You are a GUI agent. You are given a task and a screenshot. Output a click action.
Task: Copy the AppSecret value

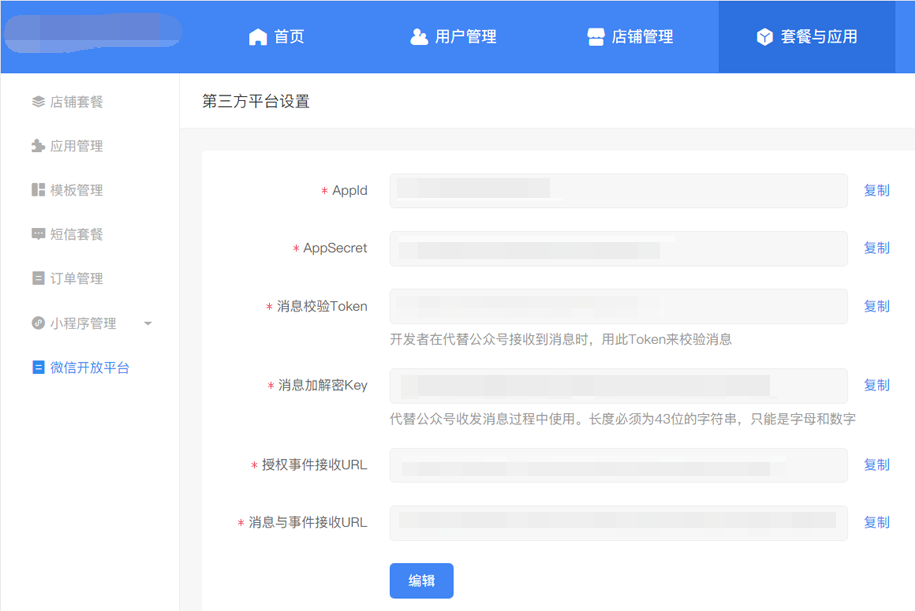click(876, 248)
